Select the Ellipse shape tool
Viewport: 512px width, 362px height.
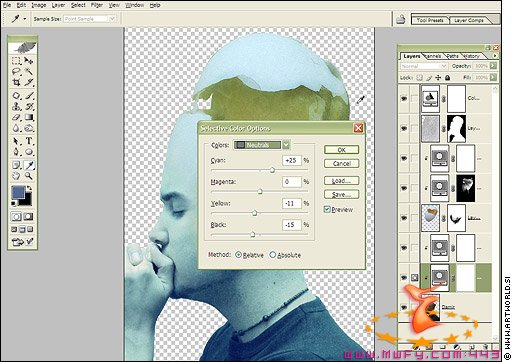click(29, 152)
